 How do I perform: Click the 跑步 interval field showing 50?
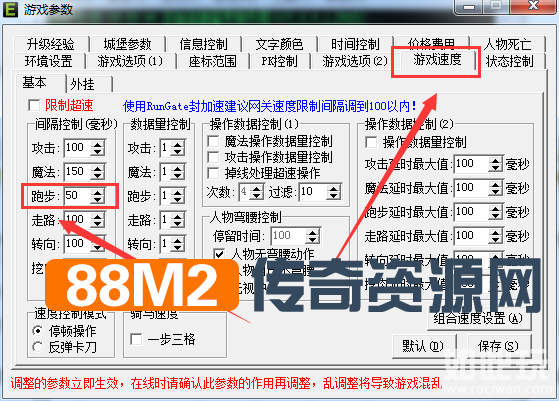(x=77, y=196)
